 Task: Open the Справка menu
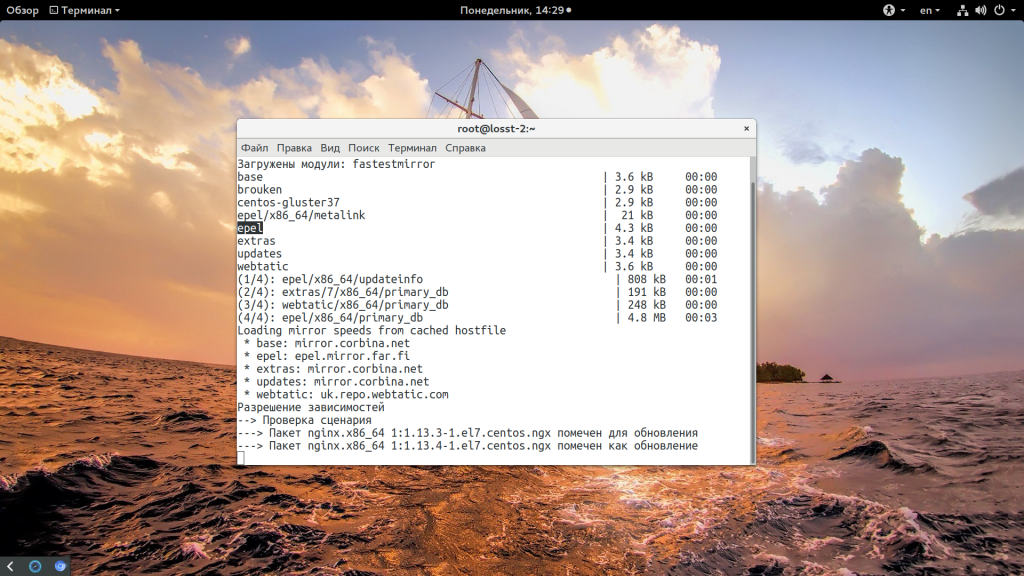click(465, 148)
